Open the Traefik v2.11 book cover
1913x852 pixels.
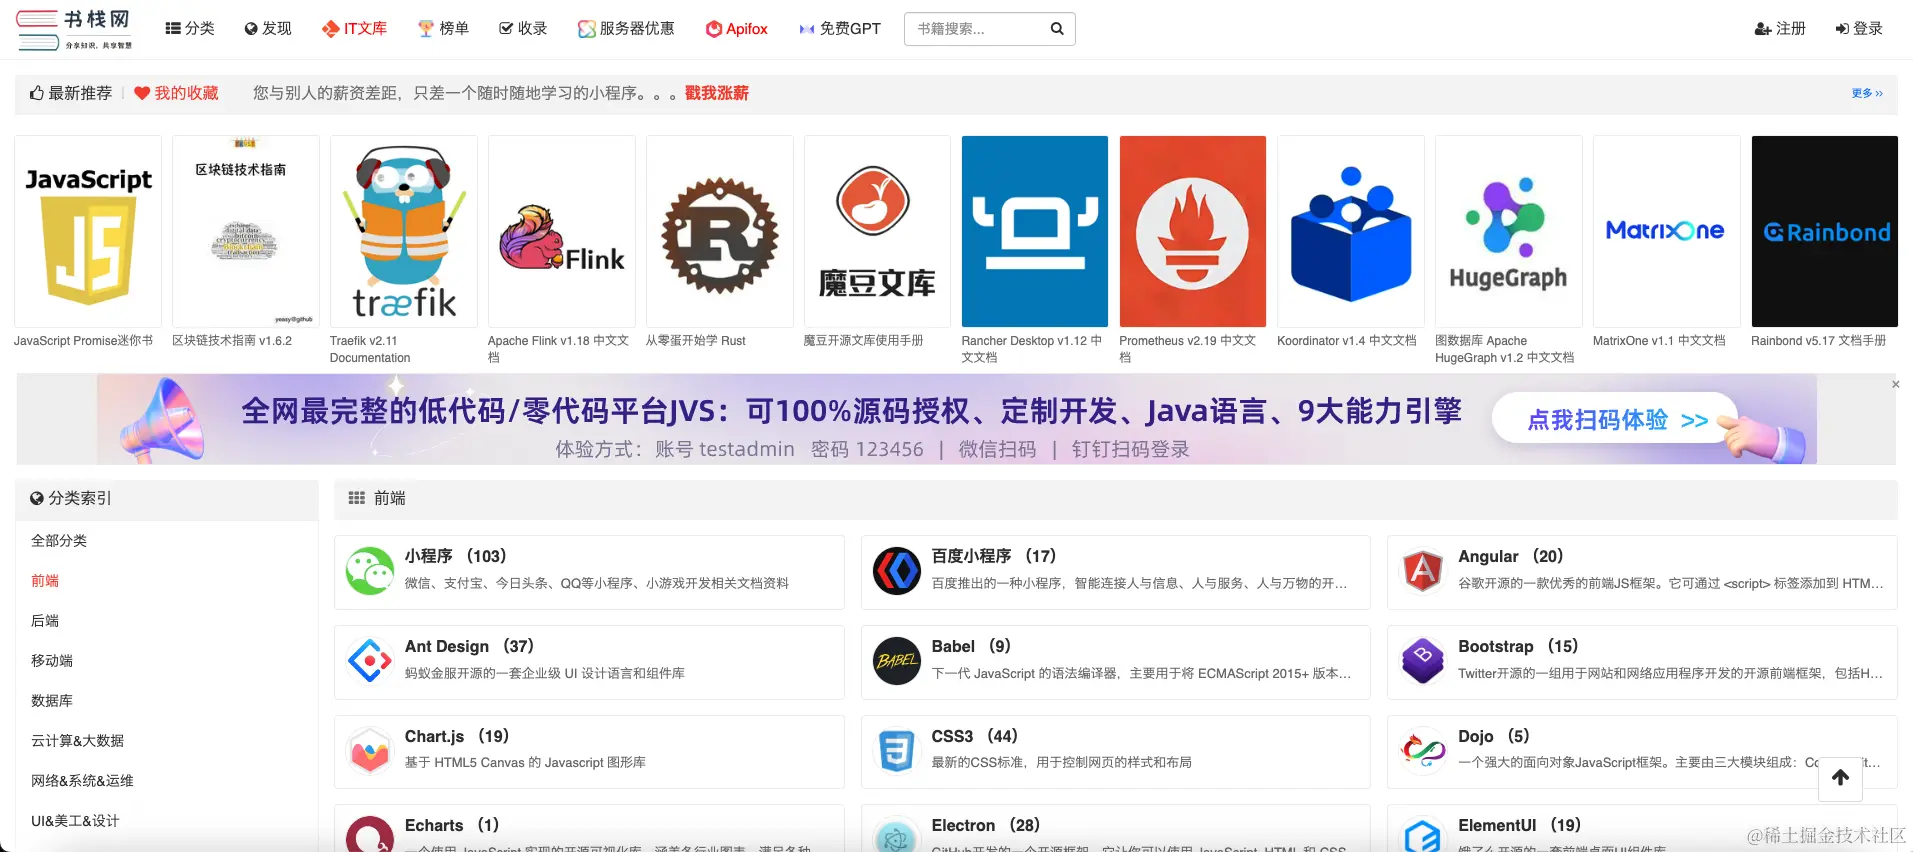404,231
